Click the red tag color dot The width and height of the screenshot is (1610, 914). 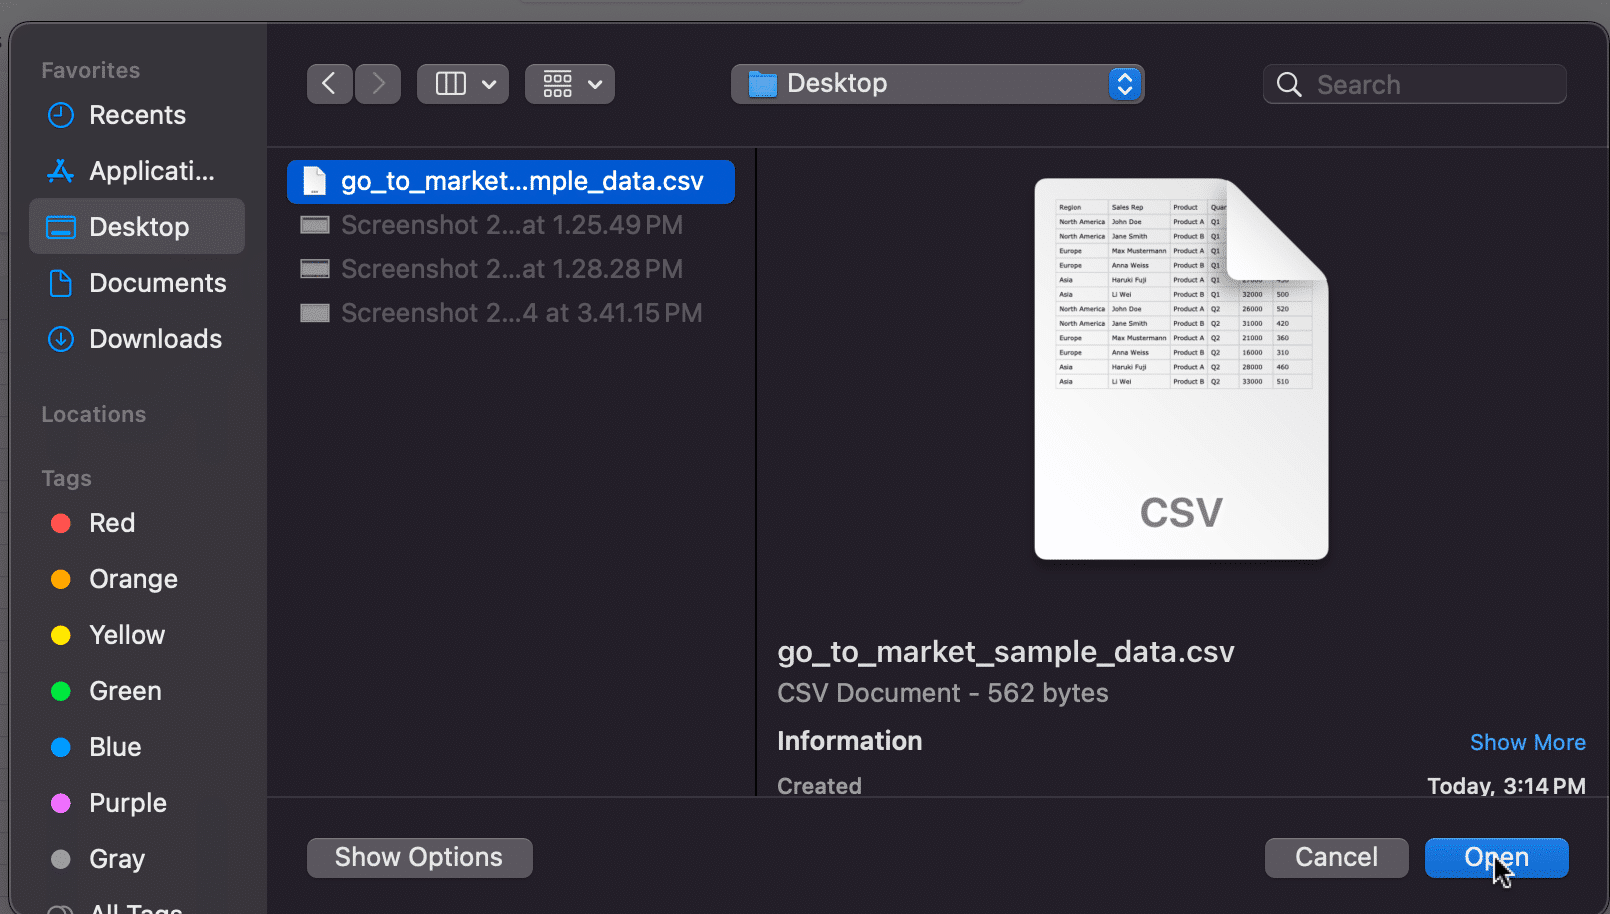(x=61, y=523)
